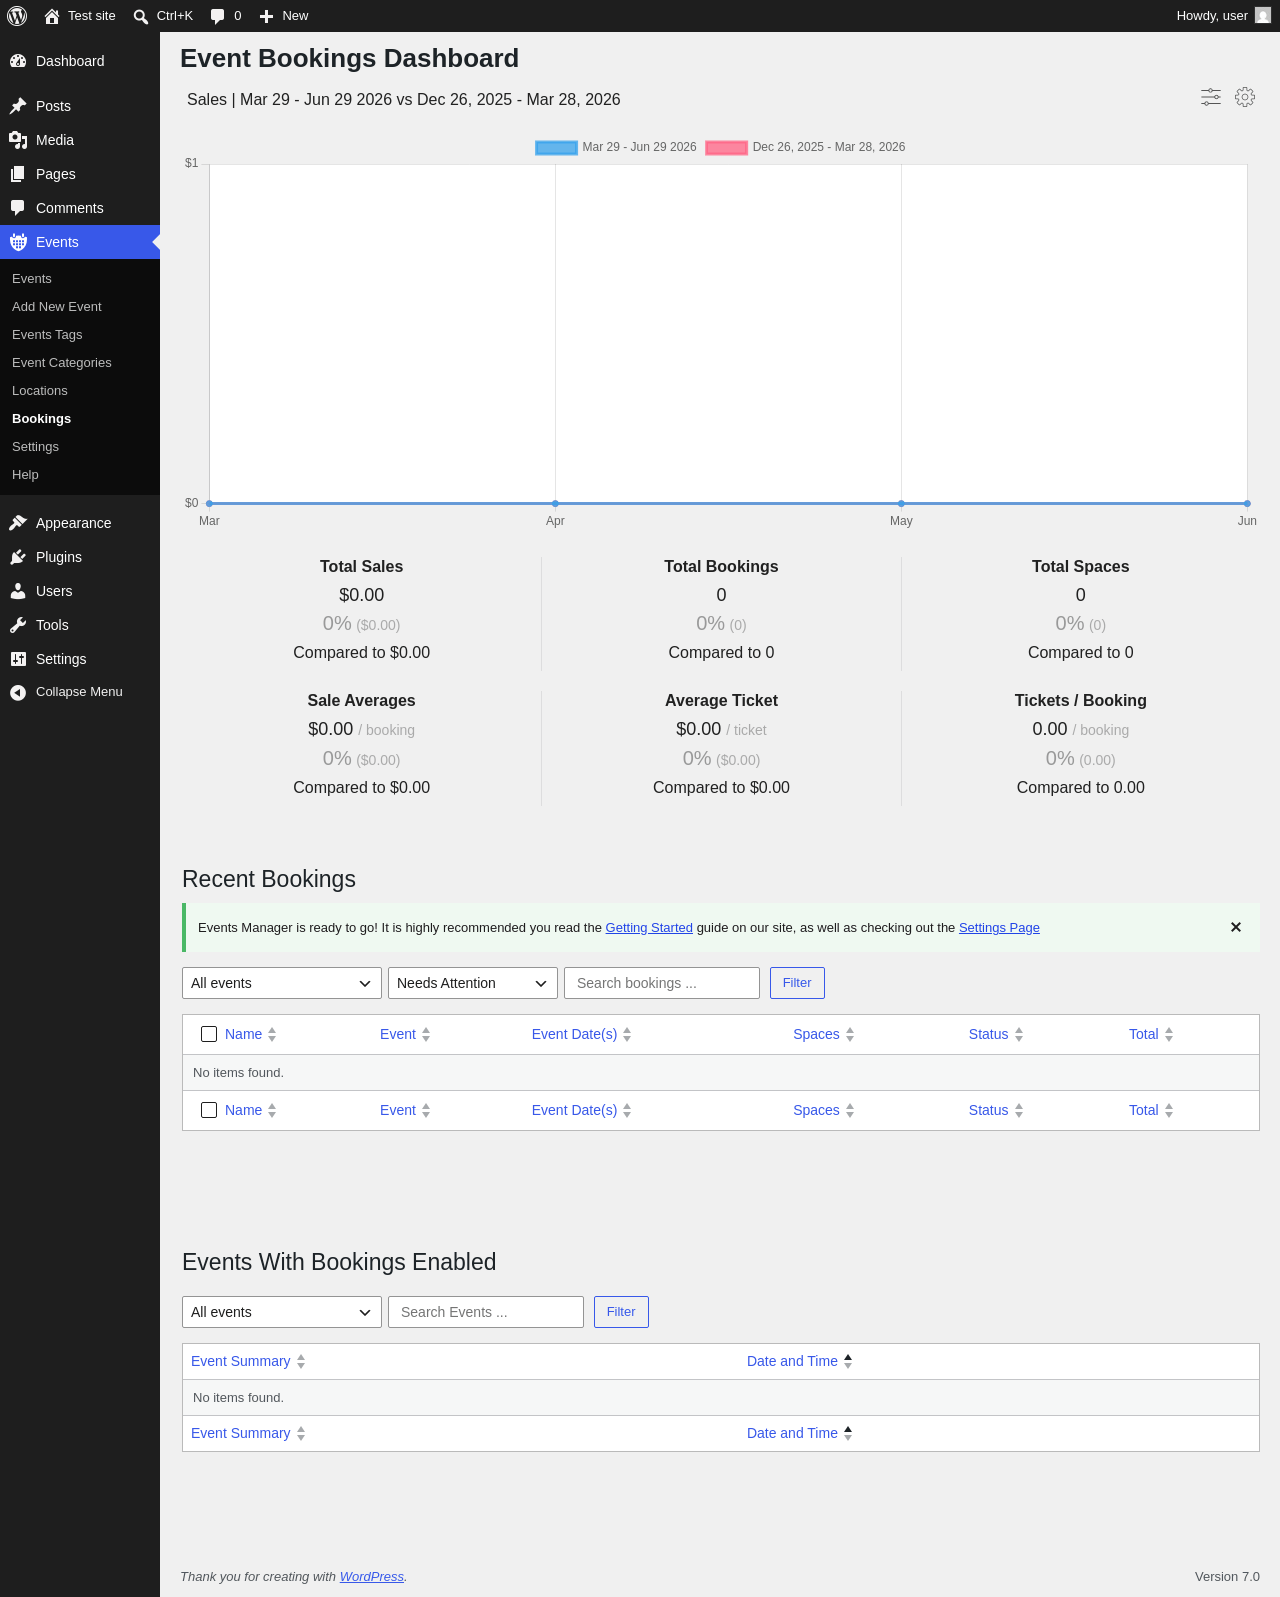Click Search bookings input field
Viewport: 1280px width, 1597px height.
point(662,983)
